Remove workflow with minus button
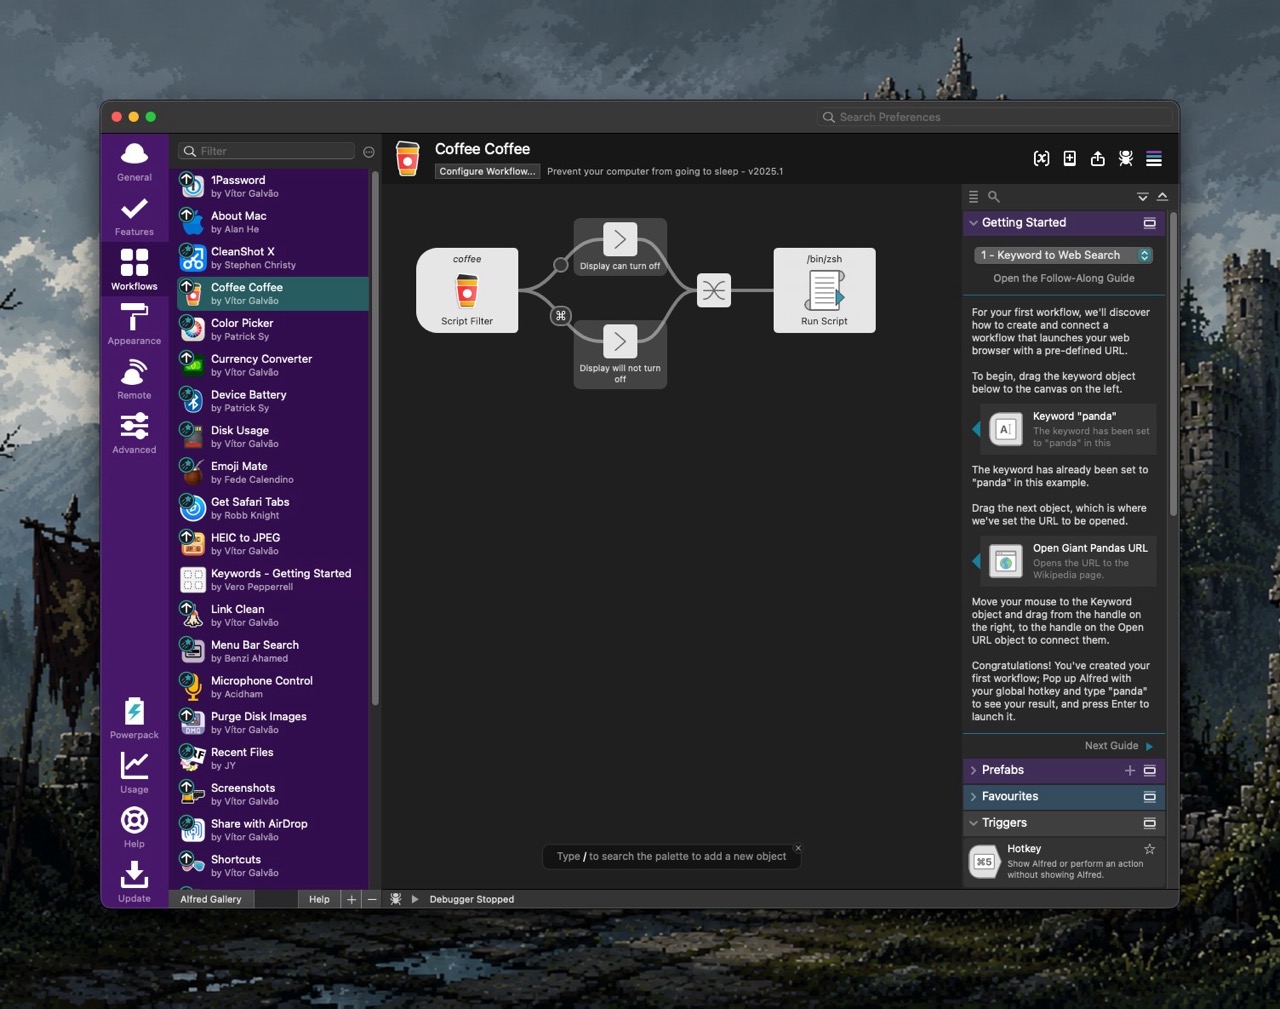 click(x=372, y=899)
